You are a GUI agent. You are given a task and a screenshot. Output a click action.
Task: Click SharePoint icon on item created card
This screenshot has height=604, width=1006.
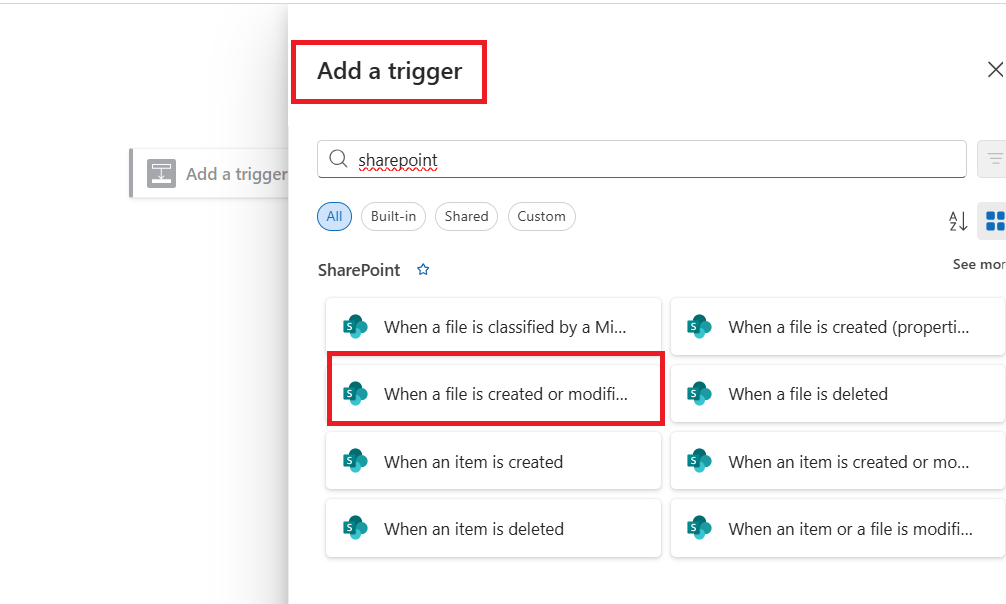click(x=355, y=461)
